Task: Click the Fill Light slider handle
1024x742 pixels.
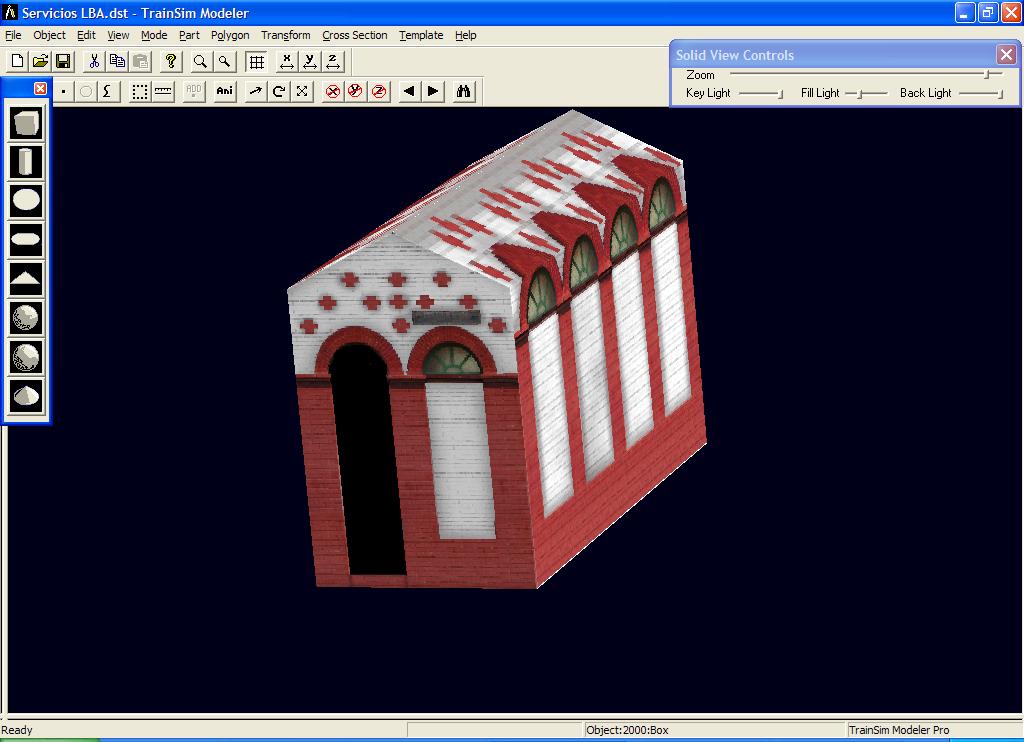Action: [x=858, y=93]
